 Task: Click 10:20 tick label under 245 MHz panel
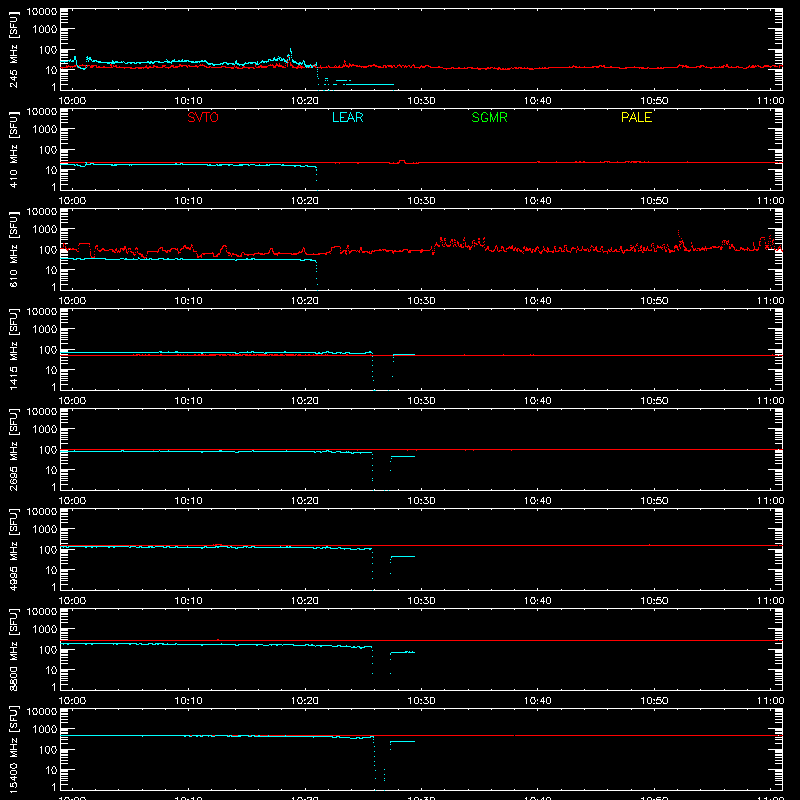[x=305, y=101]
